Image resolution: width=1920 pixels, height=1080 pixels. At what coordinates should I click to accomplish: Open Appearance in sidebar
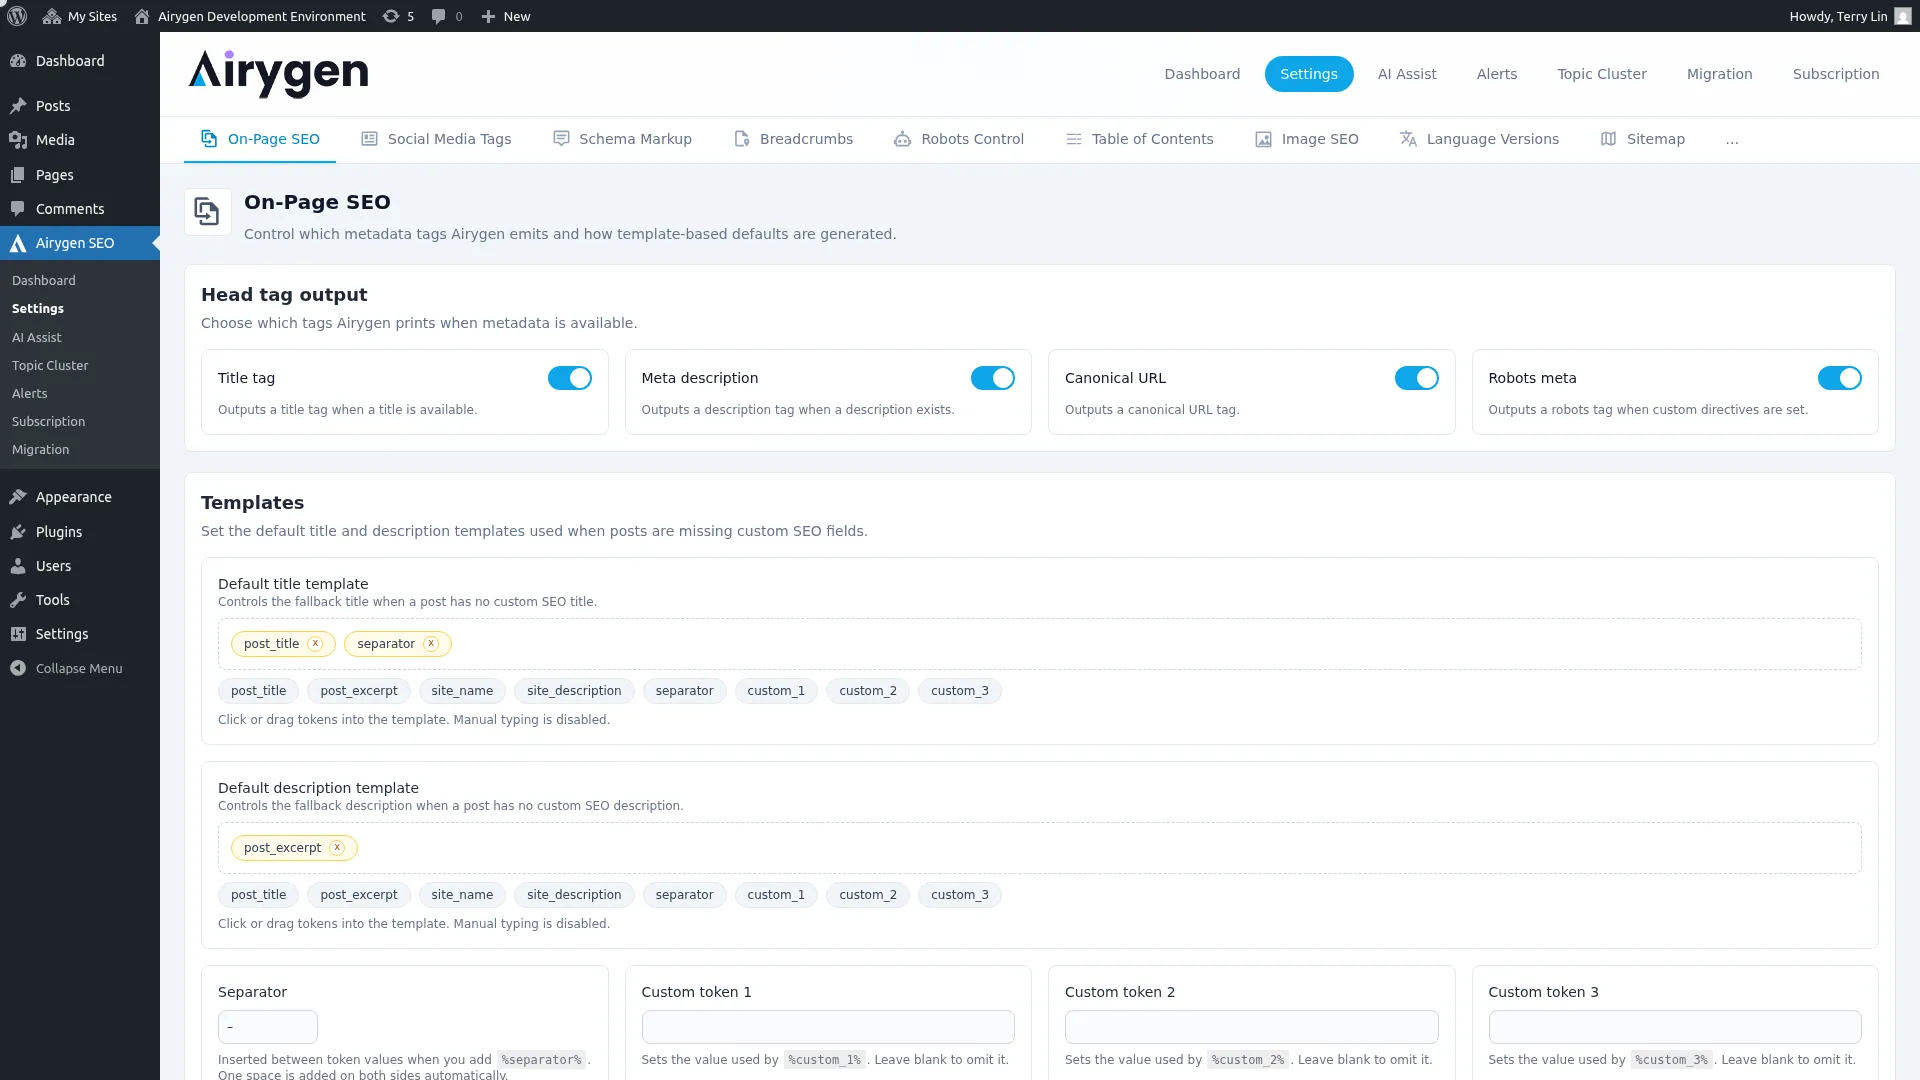point(80,497)
